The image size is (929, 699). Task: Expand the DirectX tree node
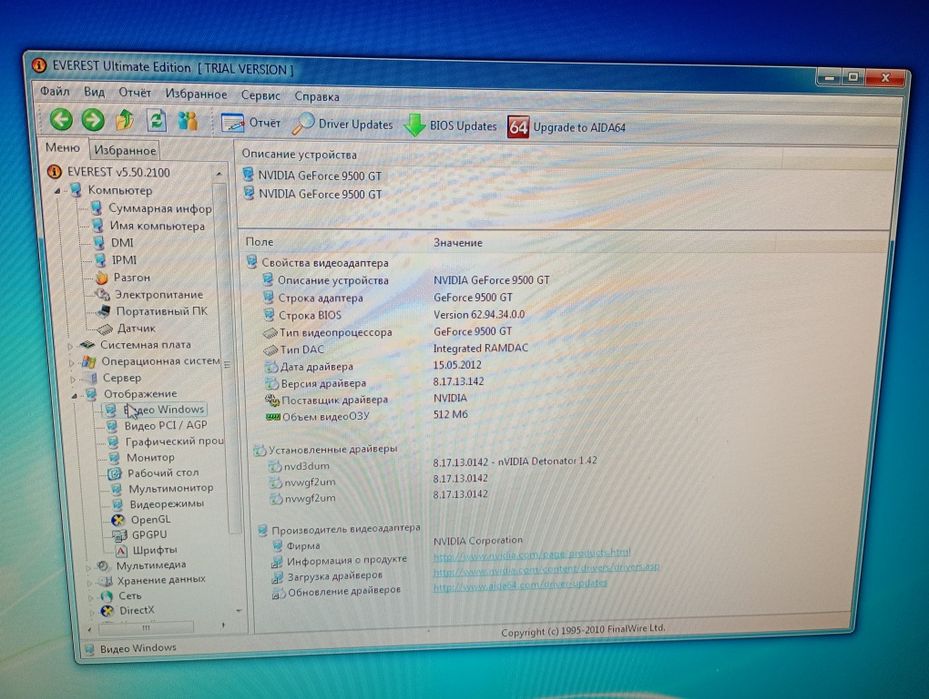tap(91, 612)
